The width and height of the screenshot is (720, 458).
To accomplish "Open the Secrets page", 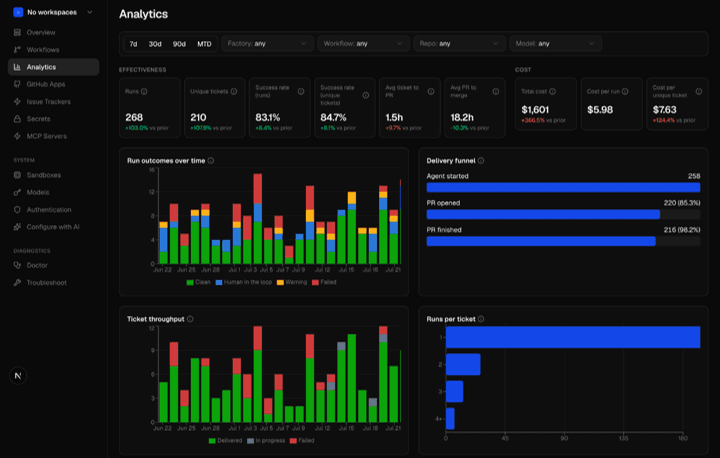I will (x=53, y=119).
